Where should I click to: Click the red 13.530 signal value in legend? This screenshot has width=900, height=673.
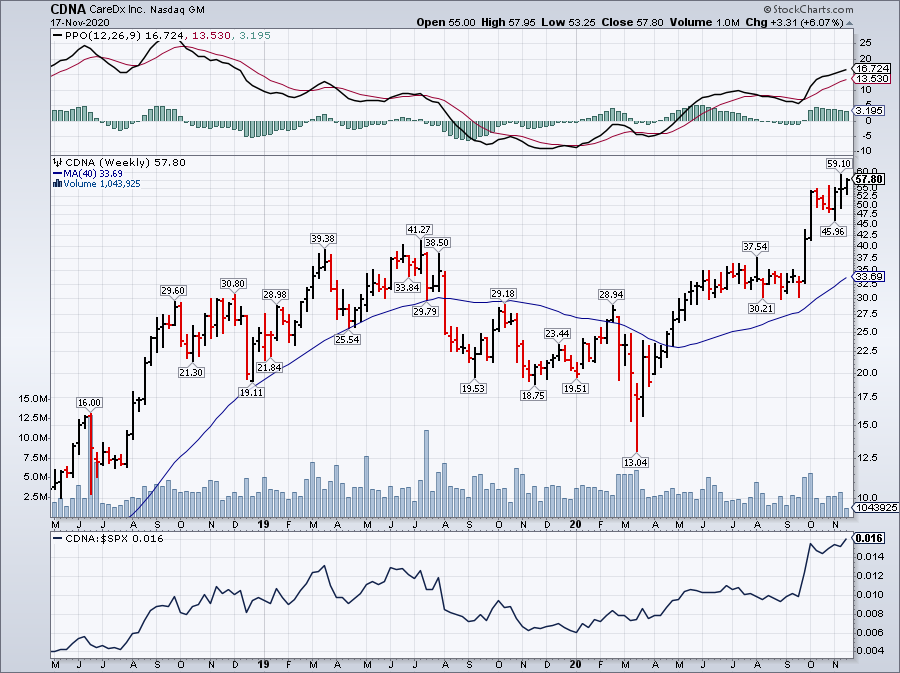pyautogui.click(x=211, y=36)
